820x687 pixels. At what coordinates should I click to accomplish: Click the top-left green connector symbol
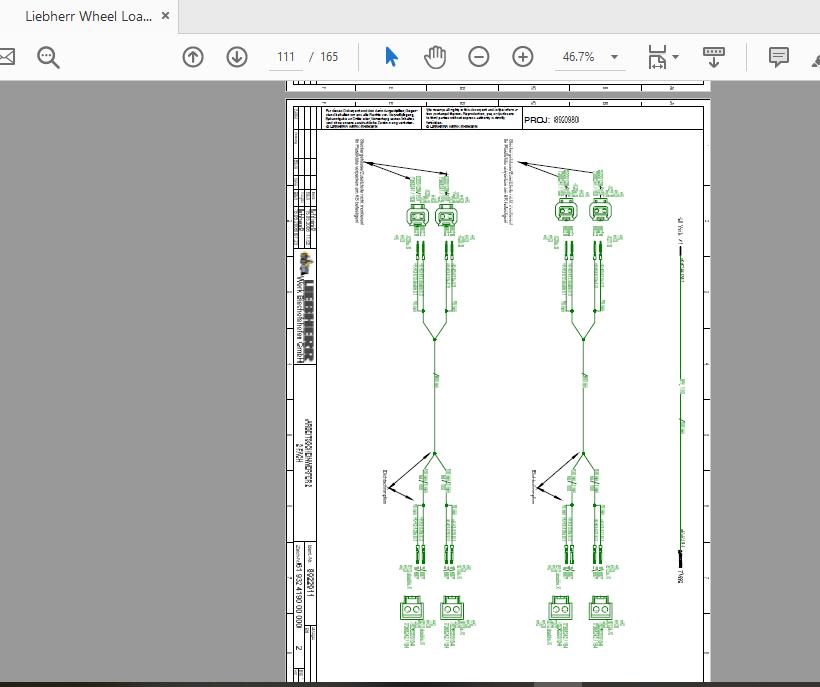pos(417,215)
